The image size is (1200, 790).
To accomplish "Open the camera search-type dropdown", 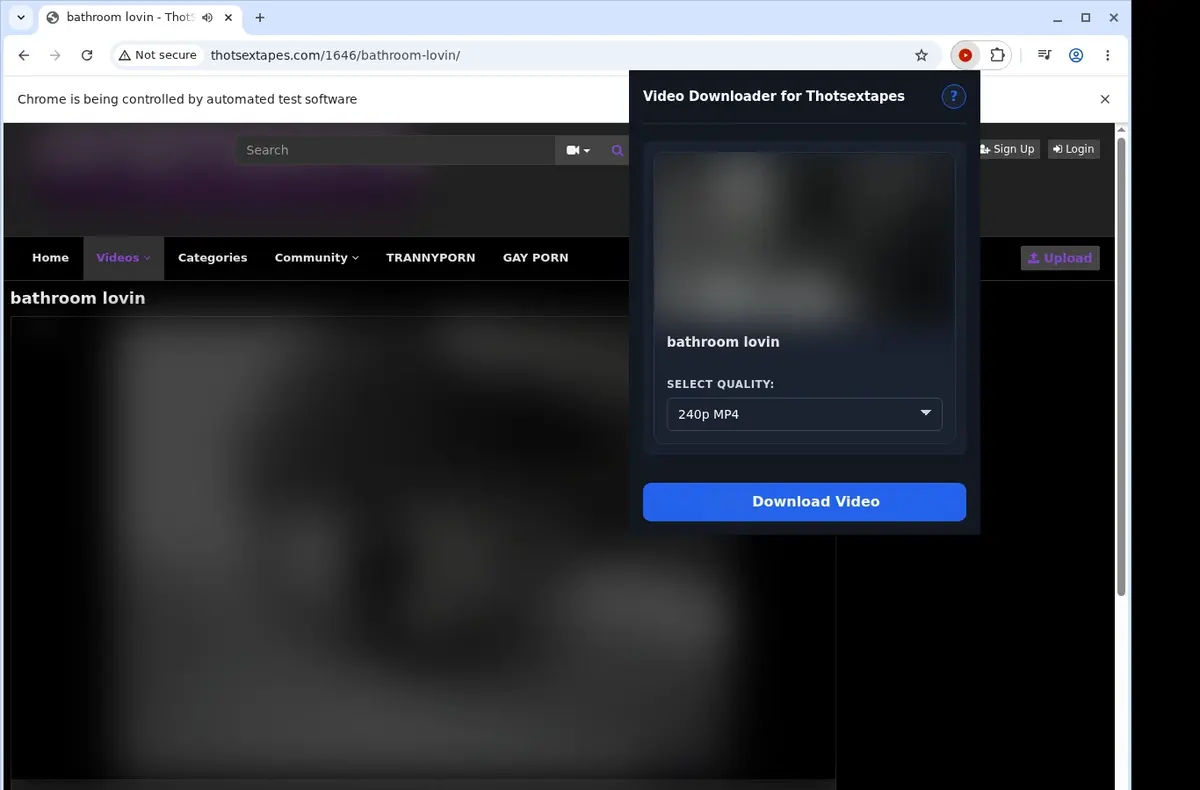I will 578,150.
